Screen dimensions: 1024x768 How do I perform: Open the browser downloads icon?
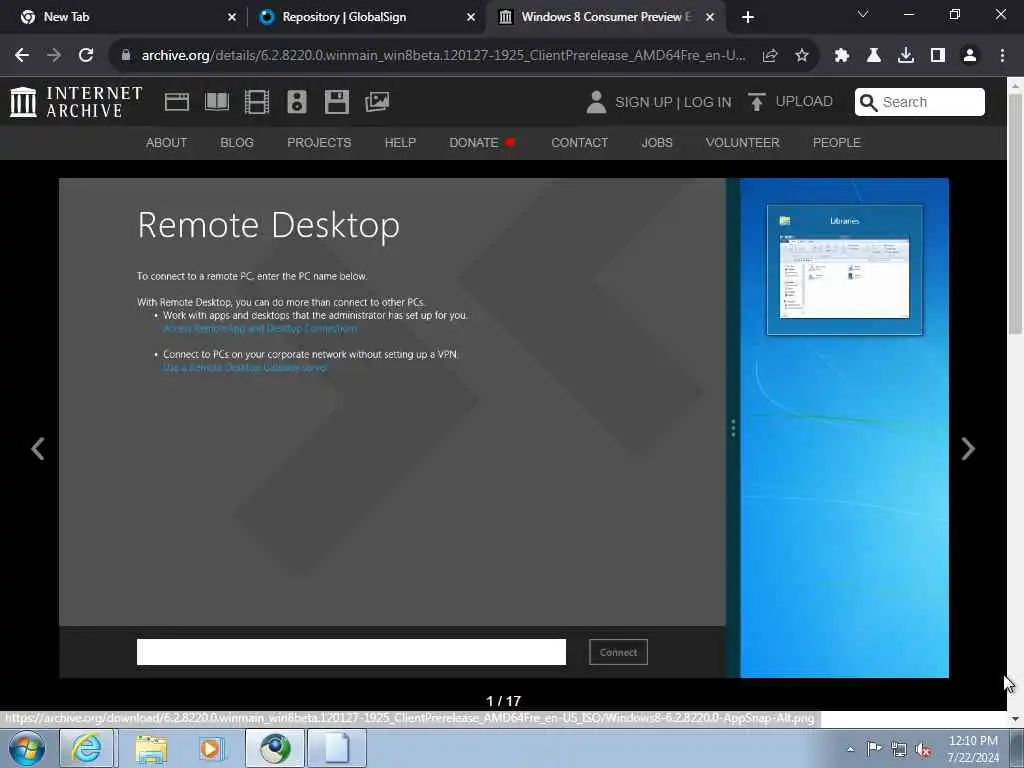coord(906,56)
